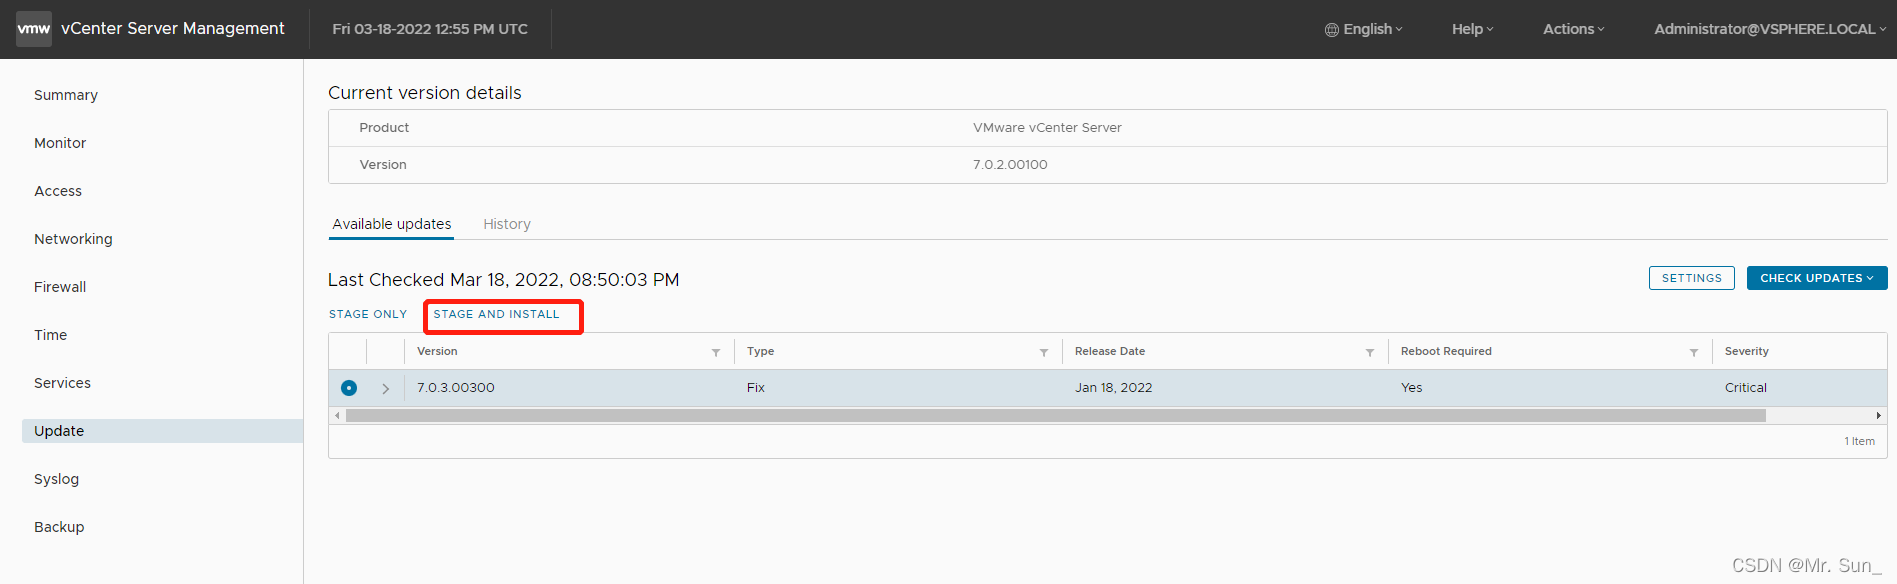Open Networking in the sidebar
The height and width of the screenshot is (584, 1897).
(x=73, y=239)
